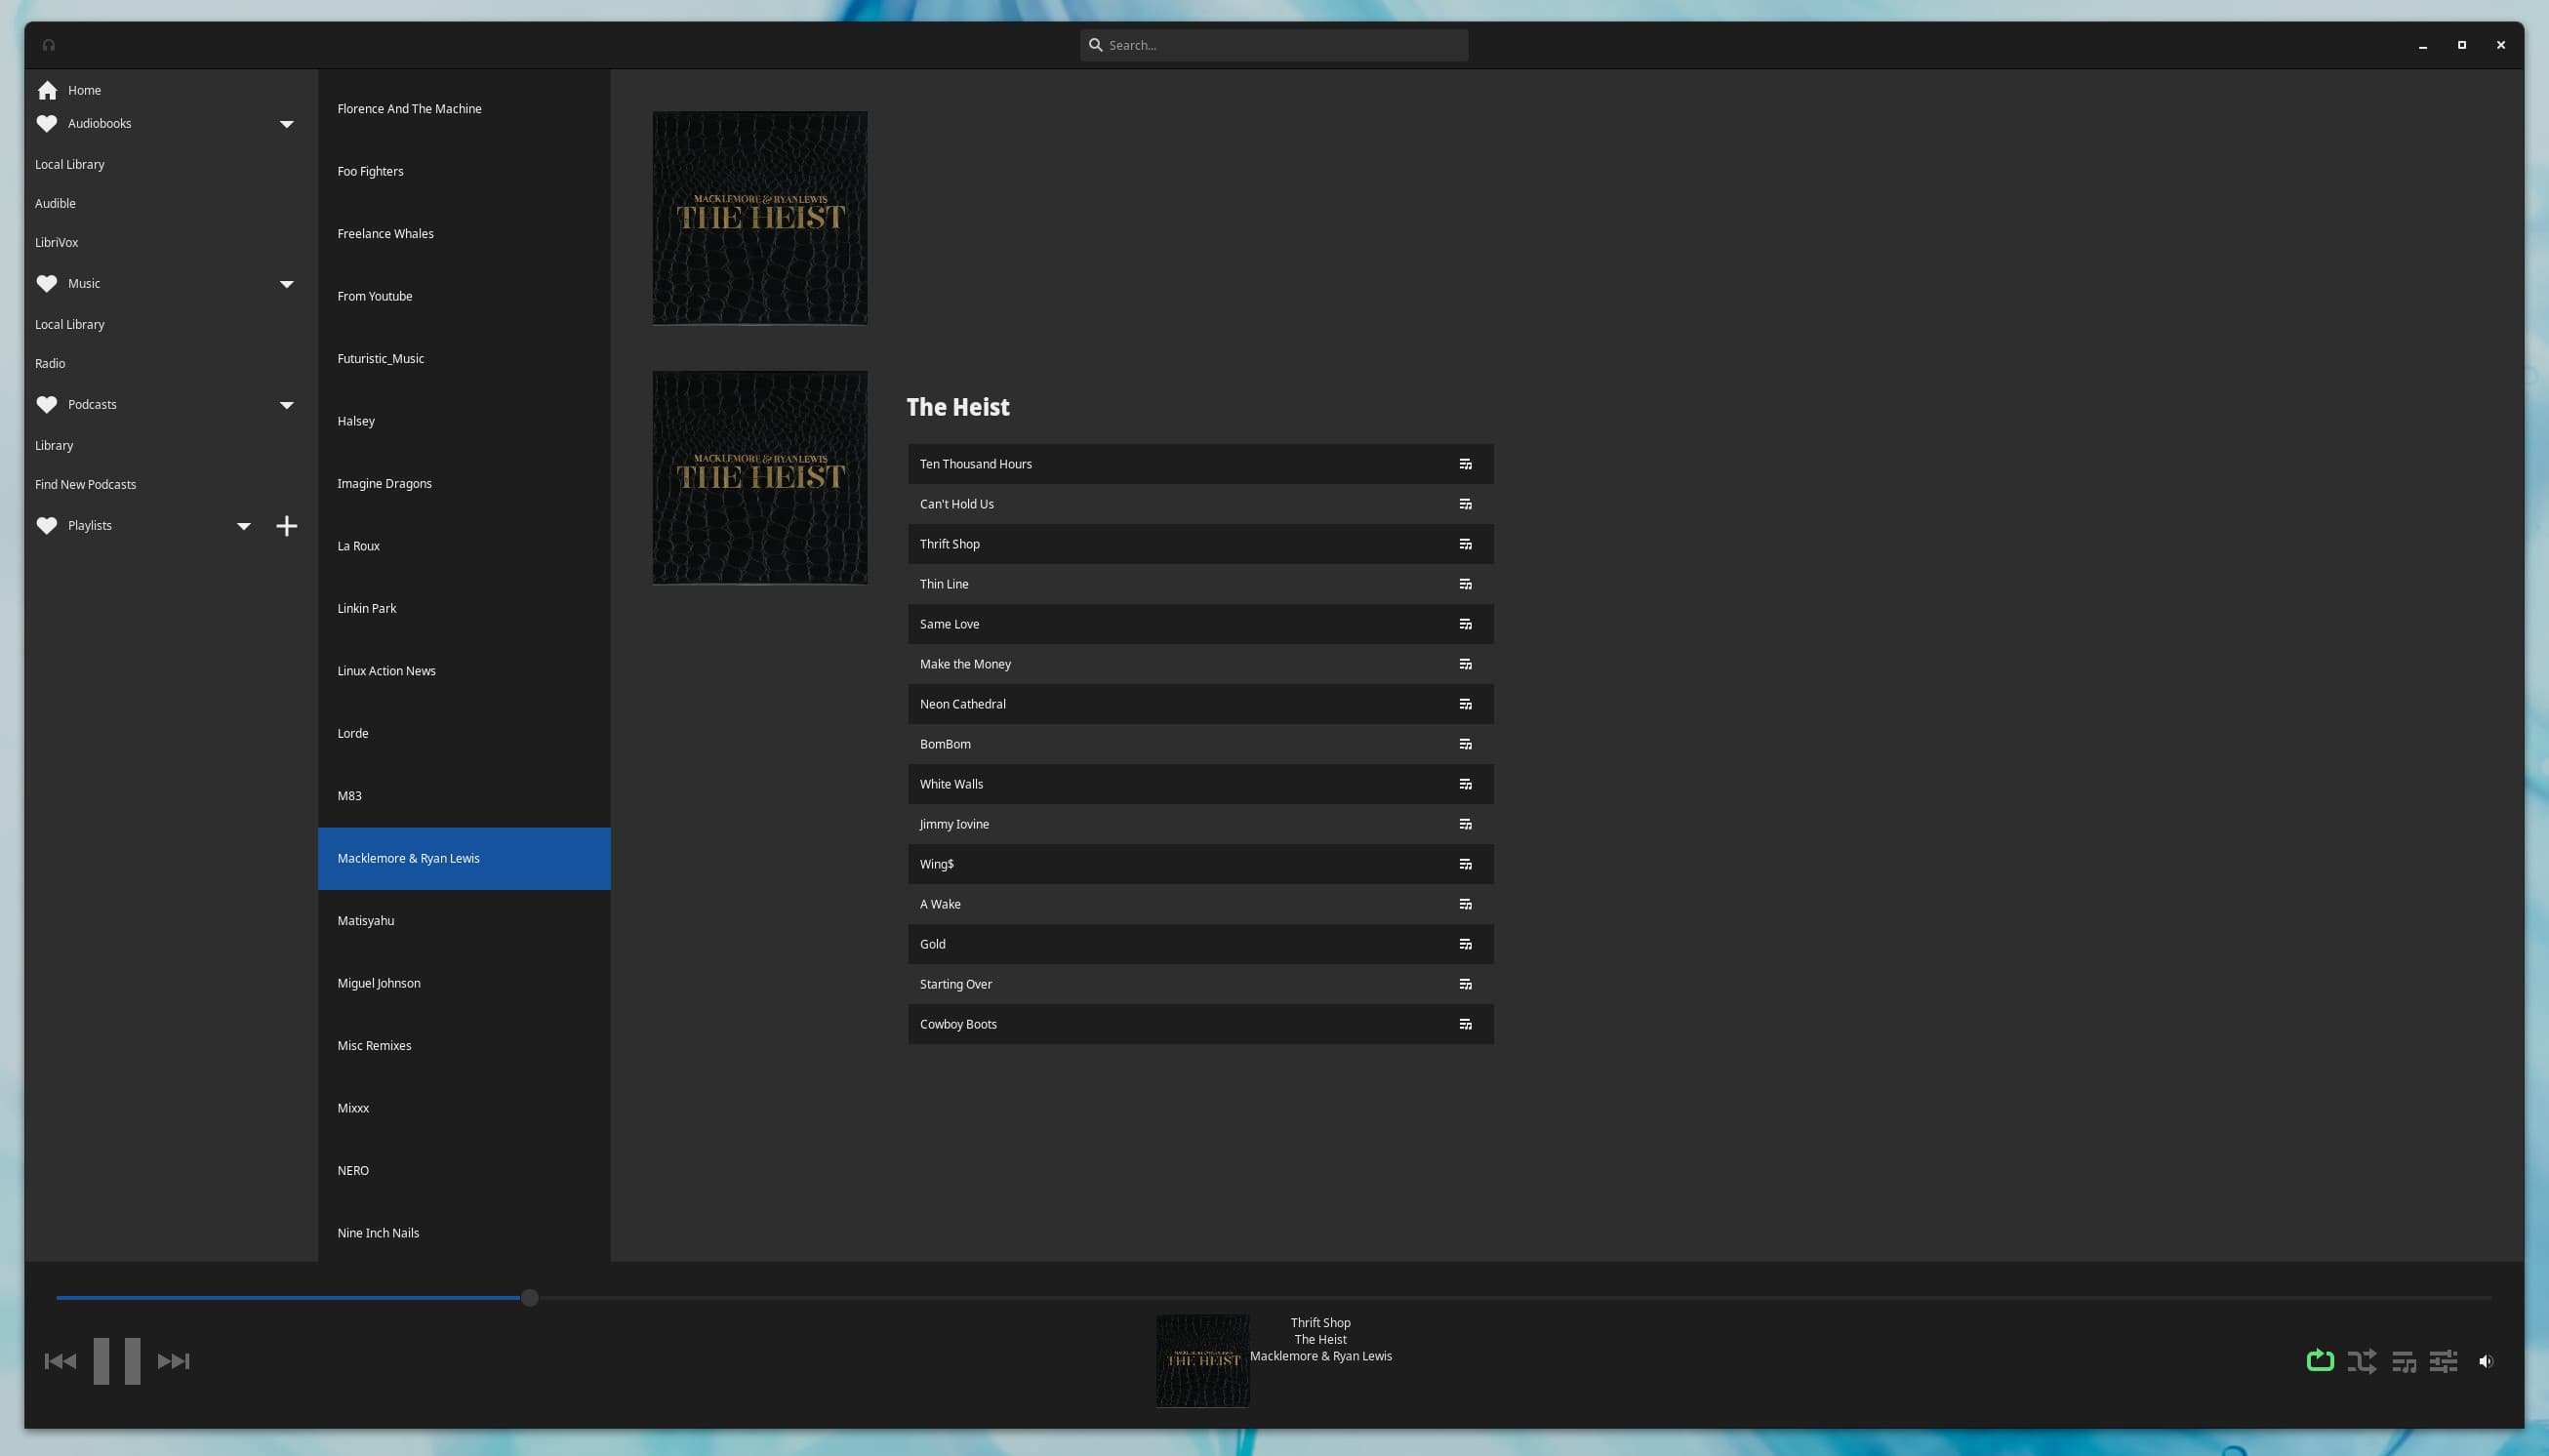Open the play queue icon
Image resolution: width=2549 pixels, height=1456 pixels.
coord(2403,1361)
